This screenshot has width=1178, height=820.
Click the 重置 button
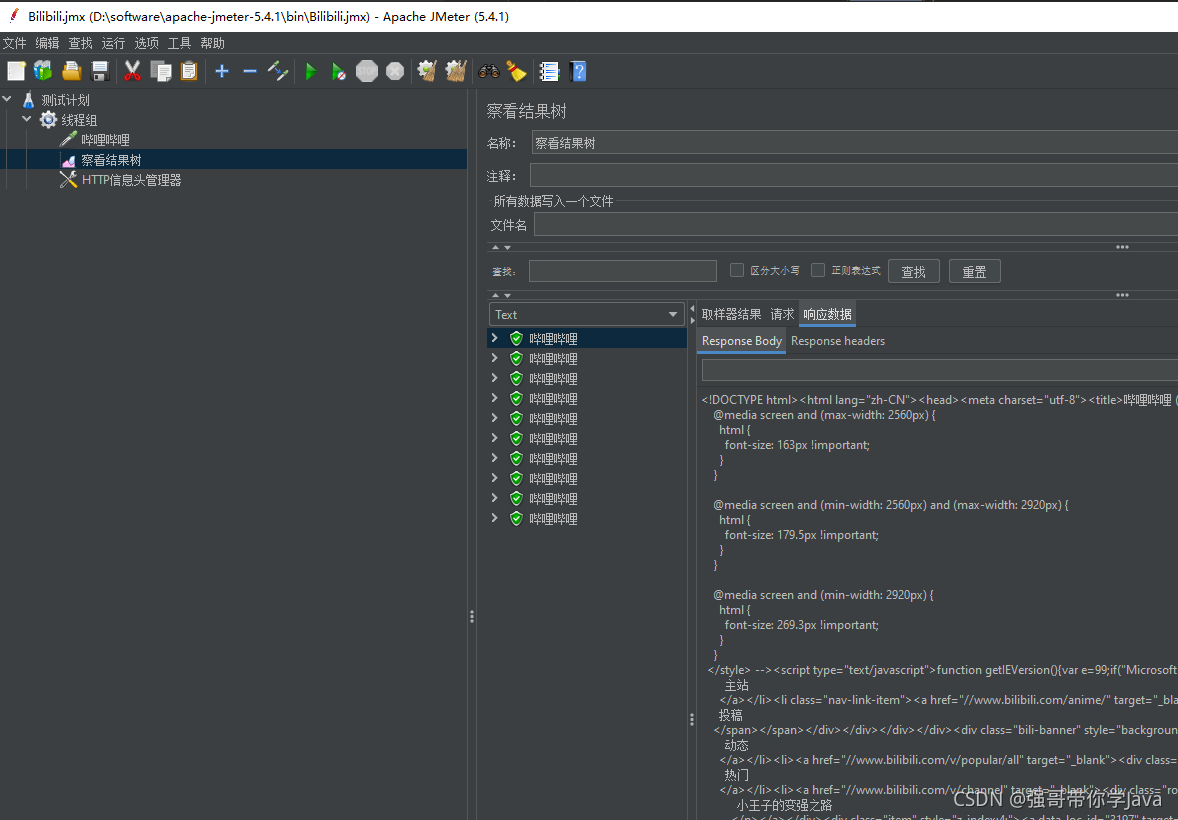(974, 271)
